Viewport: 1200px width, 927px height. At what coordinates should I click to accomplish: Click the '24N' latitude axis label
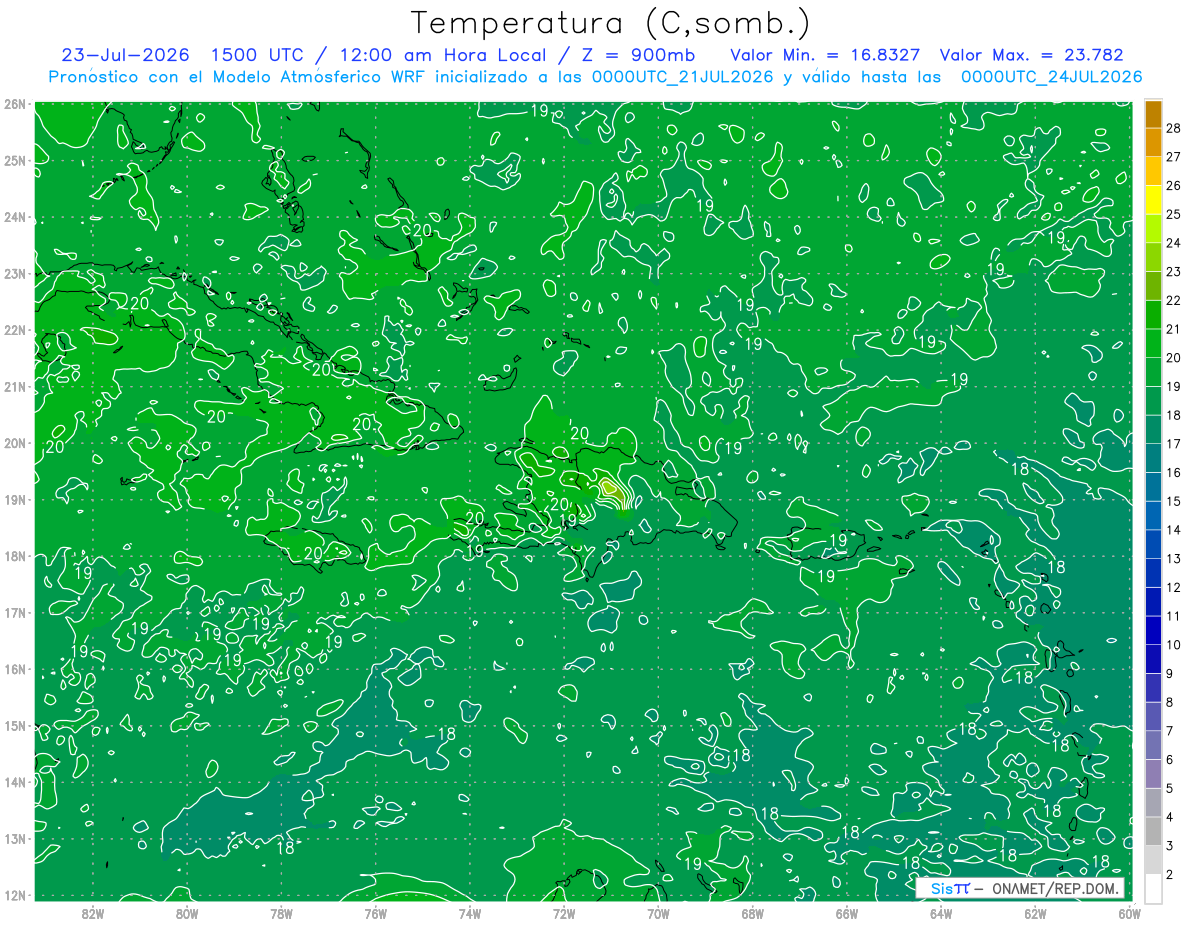(x=14, y=217)
